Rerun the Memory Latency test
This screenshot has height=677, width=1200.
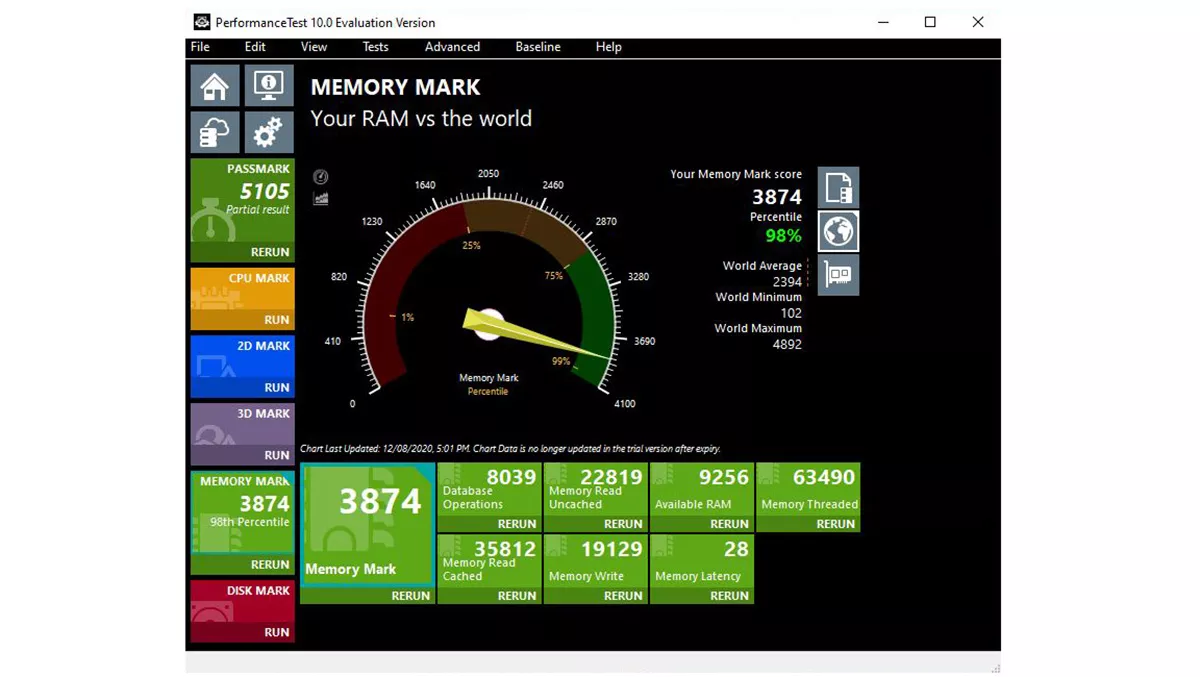coord(729,596)
